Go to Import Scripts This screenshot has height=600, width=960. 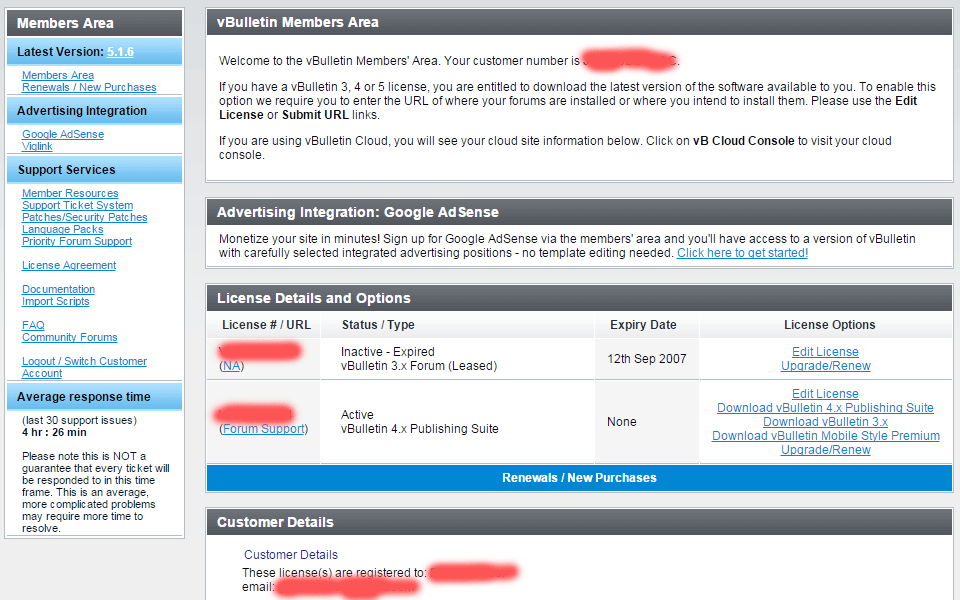point(56,301)
